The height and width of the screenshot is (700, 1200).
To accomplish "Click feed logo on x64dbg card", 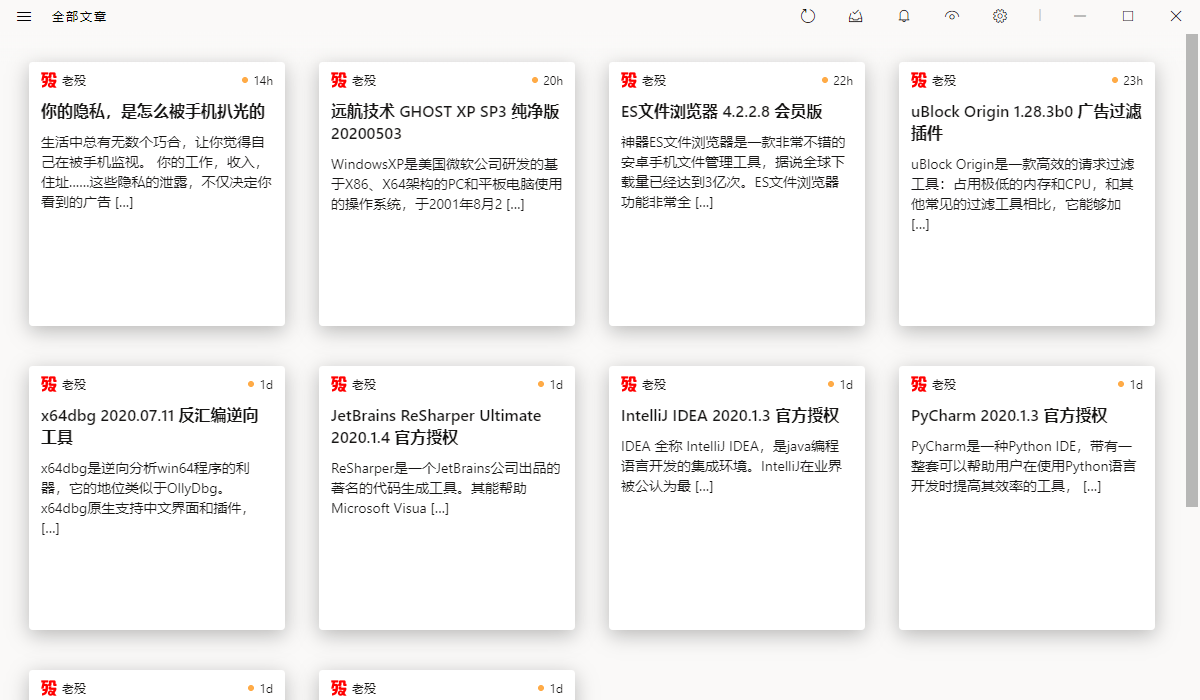I will [x=49, y=384].
